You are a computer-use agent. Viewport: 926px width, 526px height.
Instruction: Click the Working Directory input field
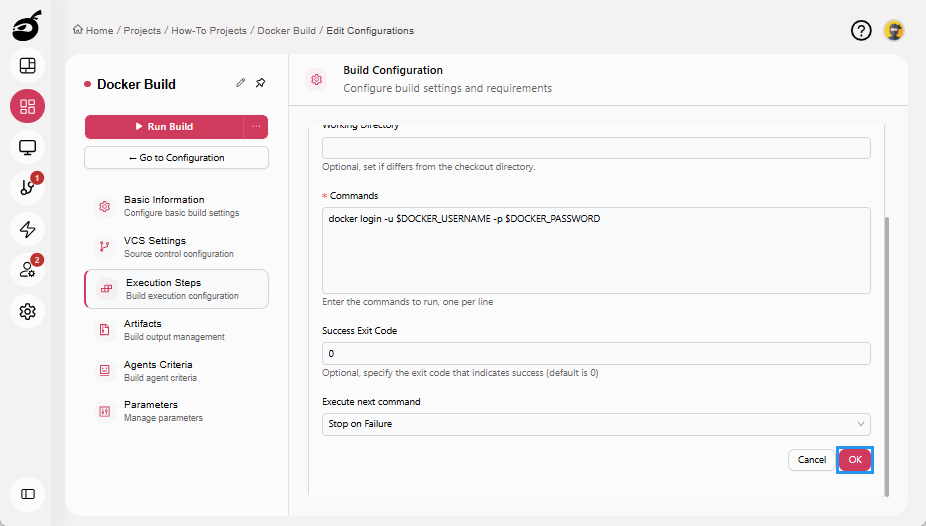pos(596,148)
